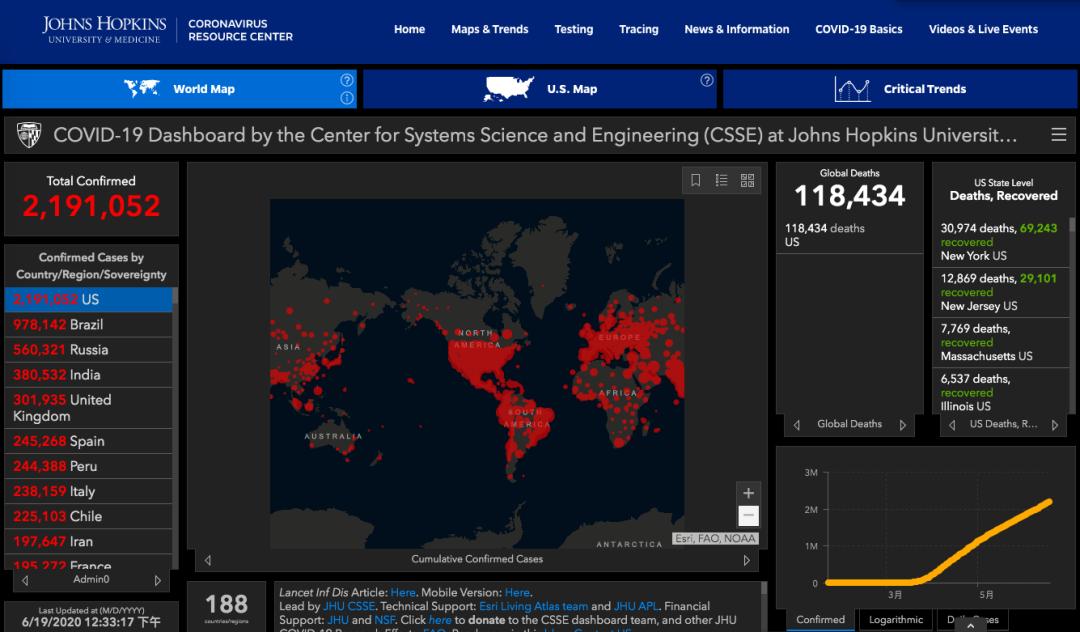Switch to the Logarithmic chart tab
1080x632 pixels.
point(895,620)
